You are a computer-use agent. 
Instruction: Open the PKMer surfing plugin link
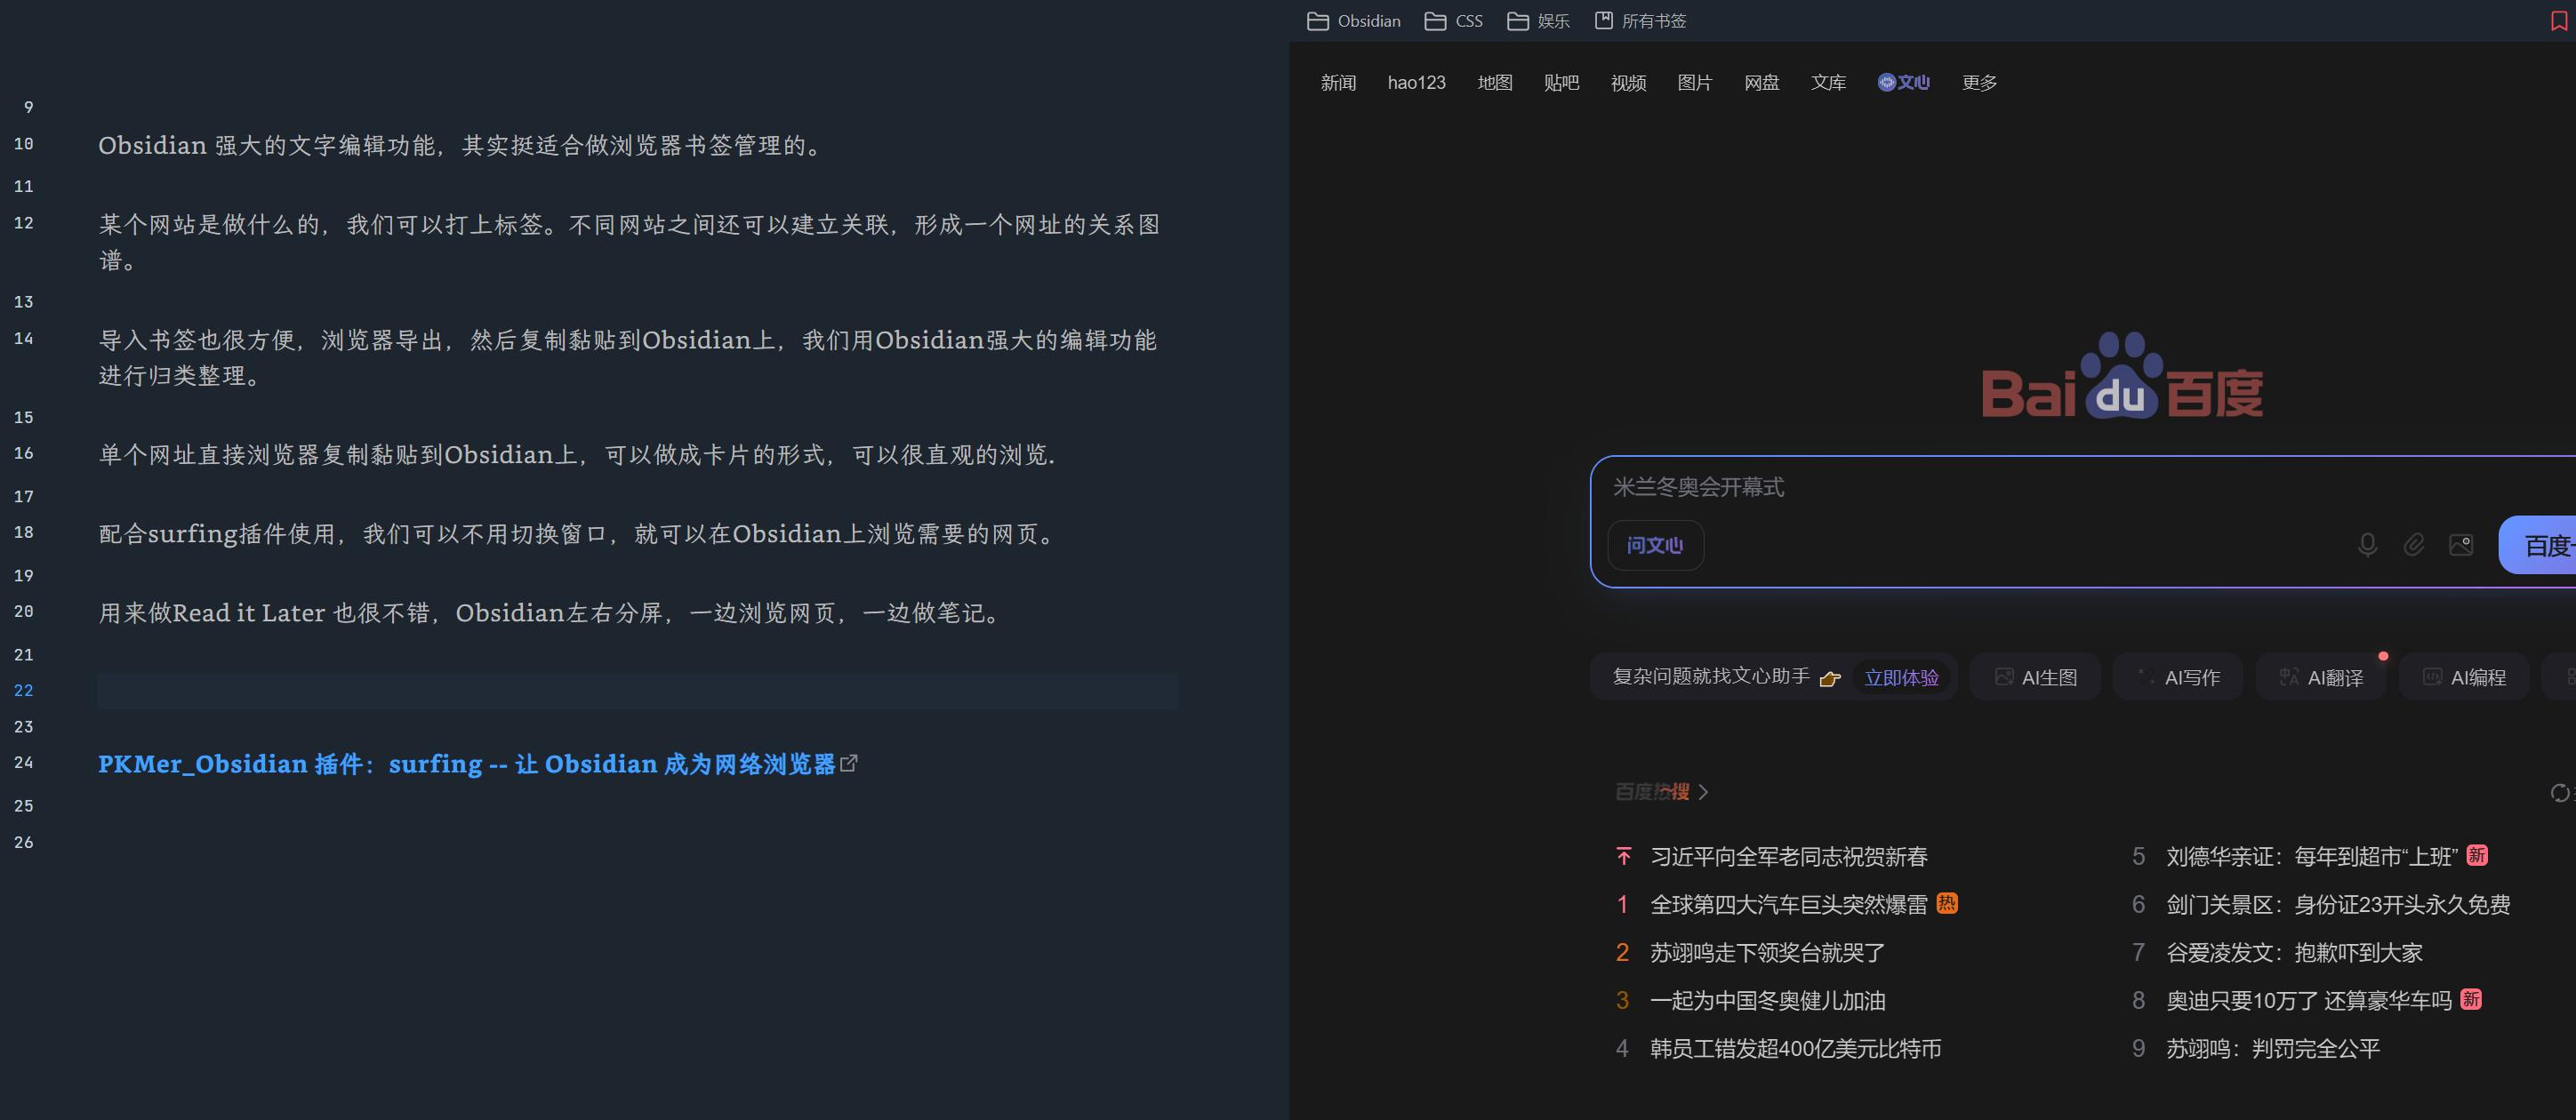tap(466, 764)
